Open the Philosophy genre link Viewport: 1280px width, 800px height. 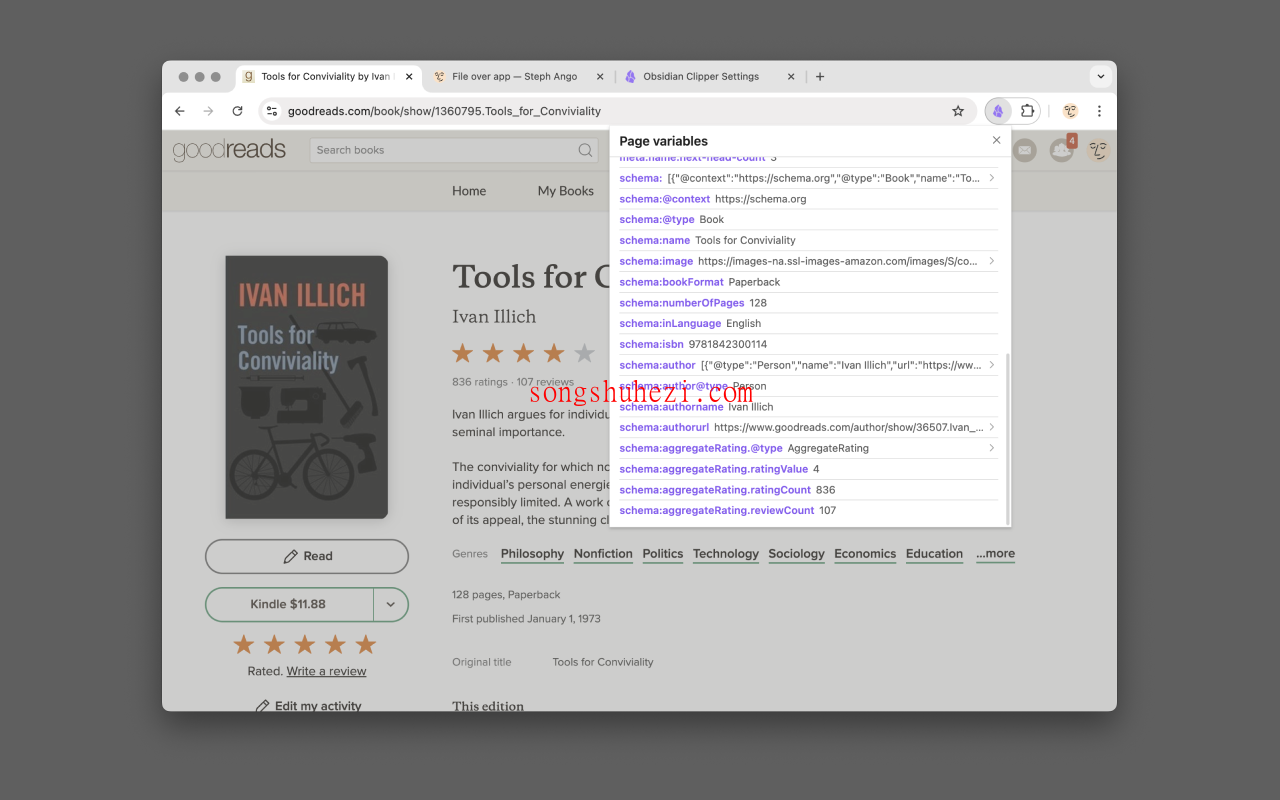point(532,554)
